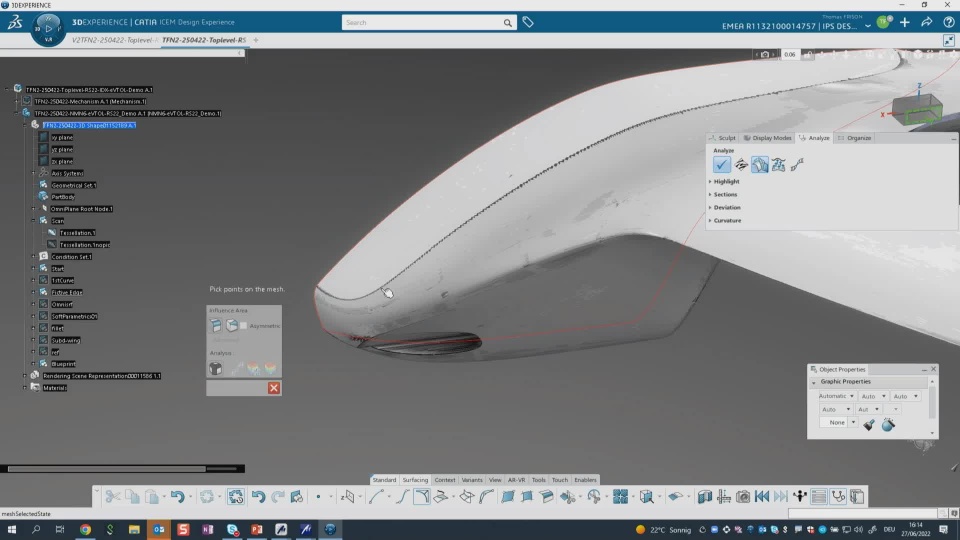This screenshot has height=540, width=960.
Task: Select the Point creation tool
Action: pos(318,497)
